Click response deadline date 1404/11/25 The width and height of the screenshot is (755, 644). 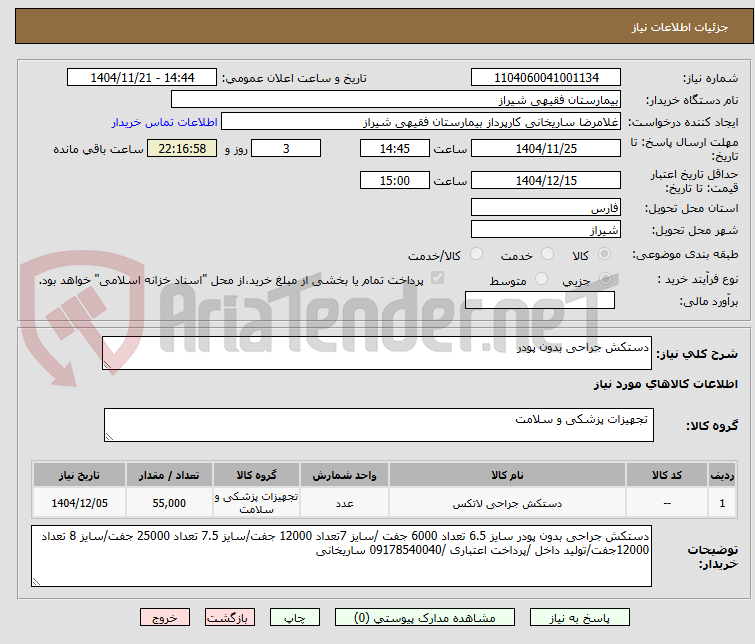[546, 148]
